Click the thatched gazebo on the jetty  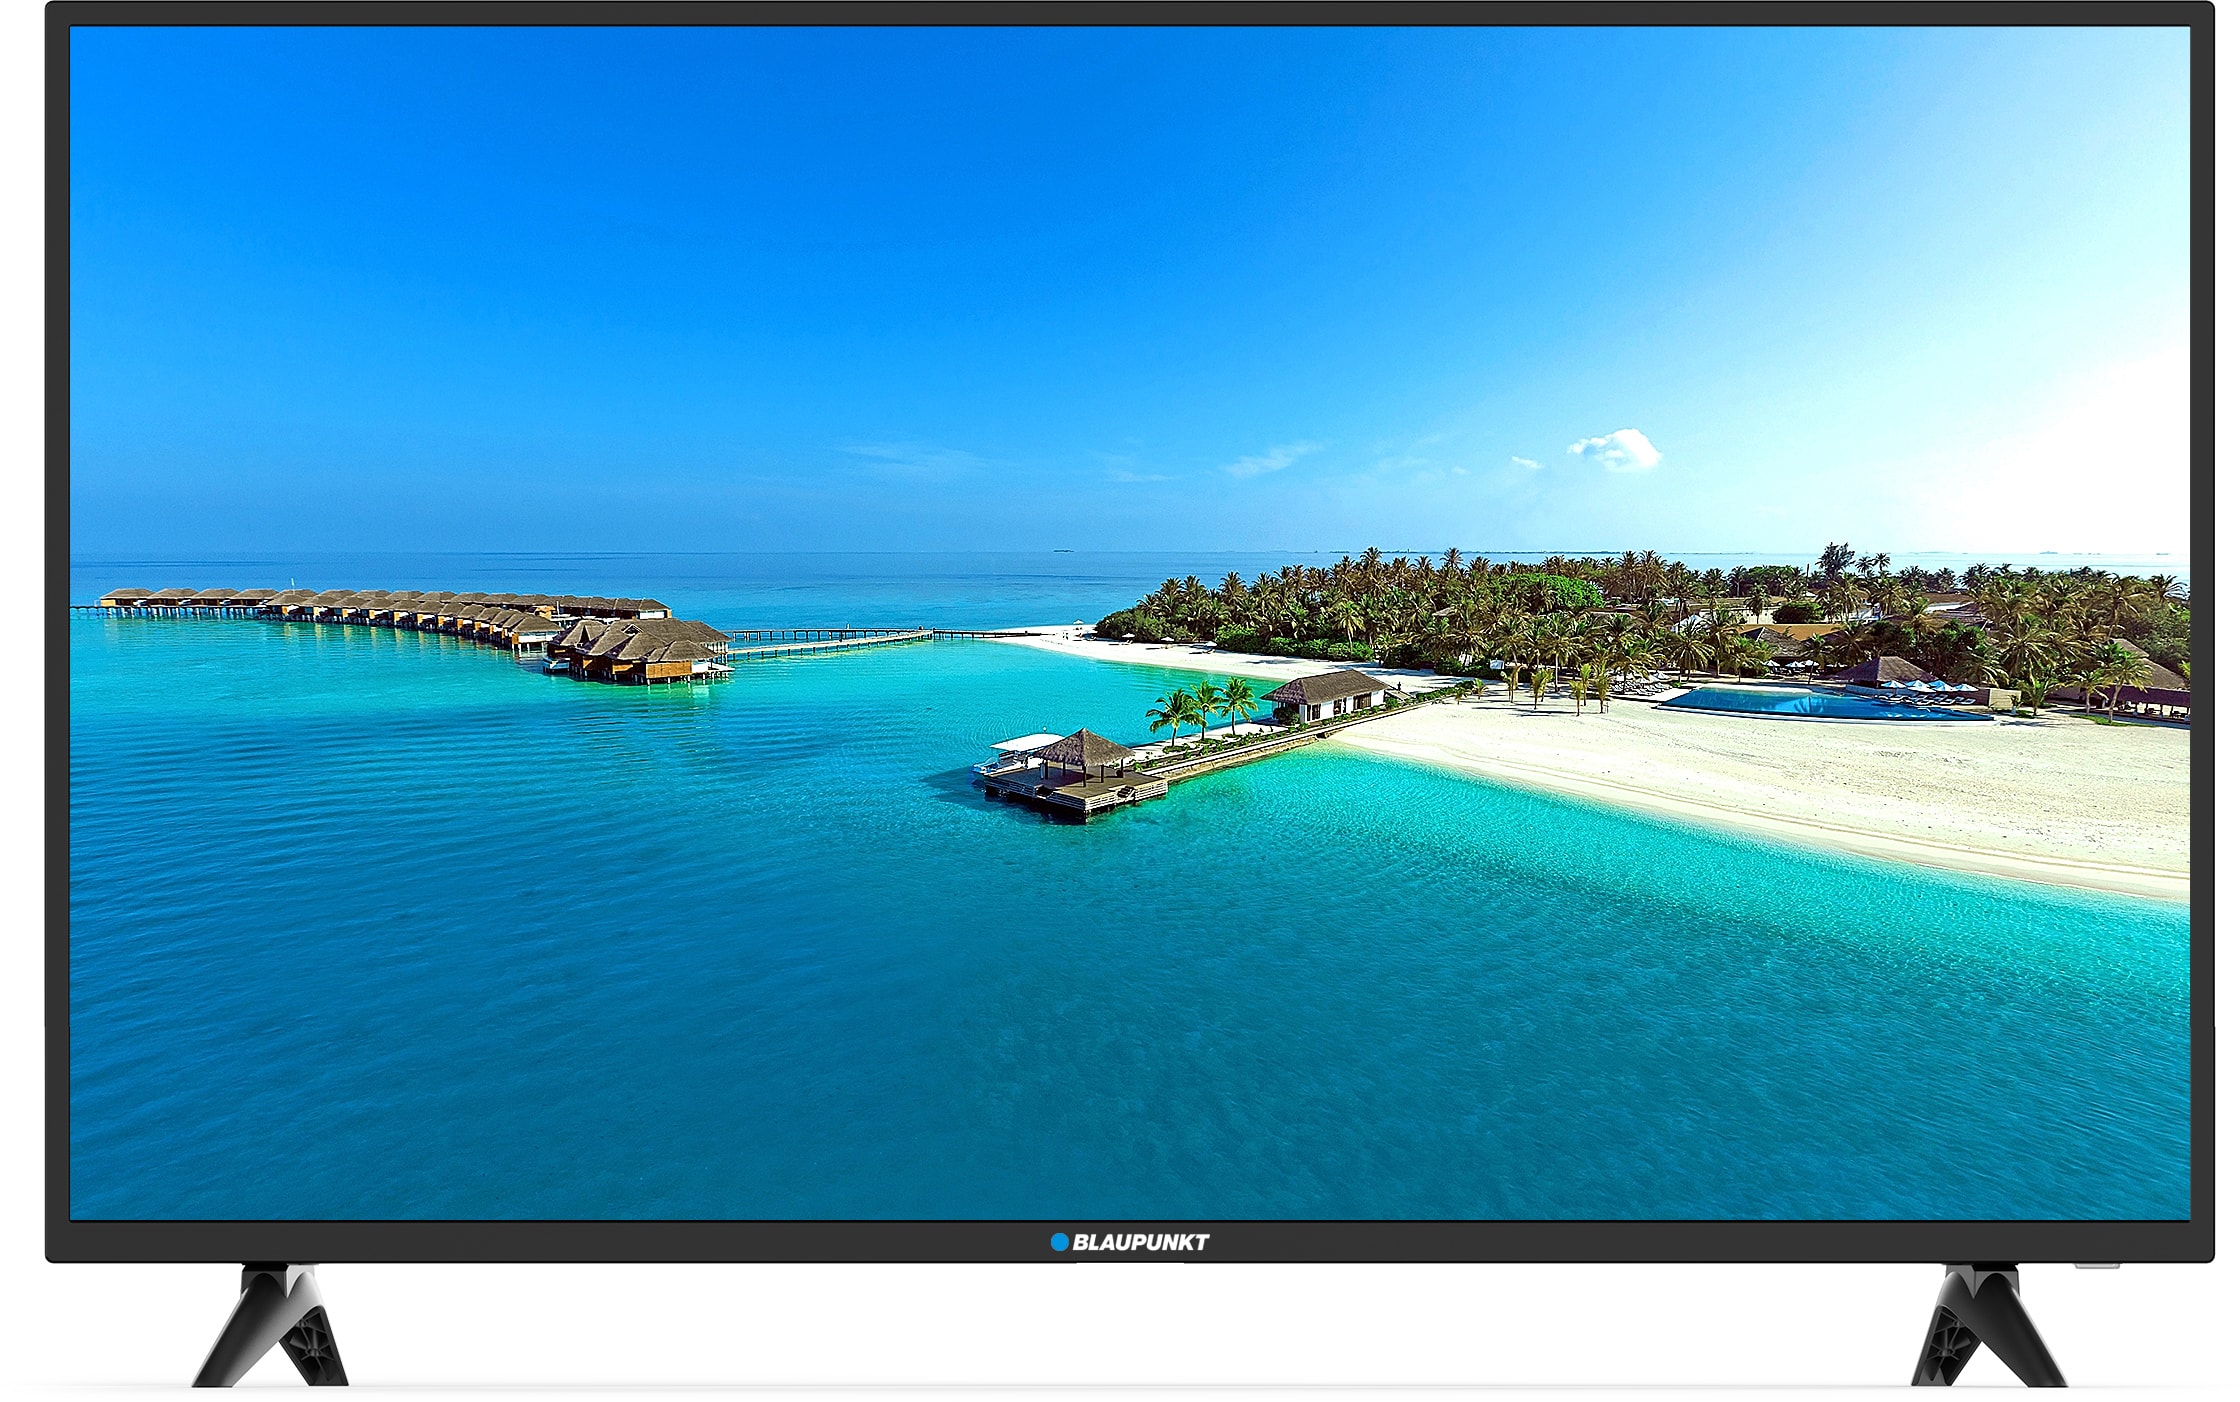click(x=1085, y=750)
